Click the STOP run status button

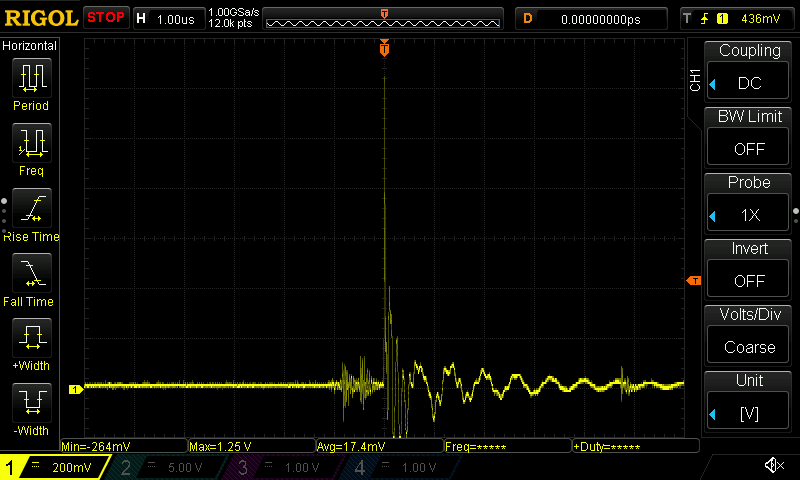(106, 18)
